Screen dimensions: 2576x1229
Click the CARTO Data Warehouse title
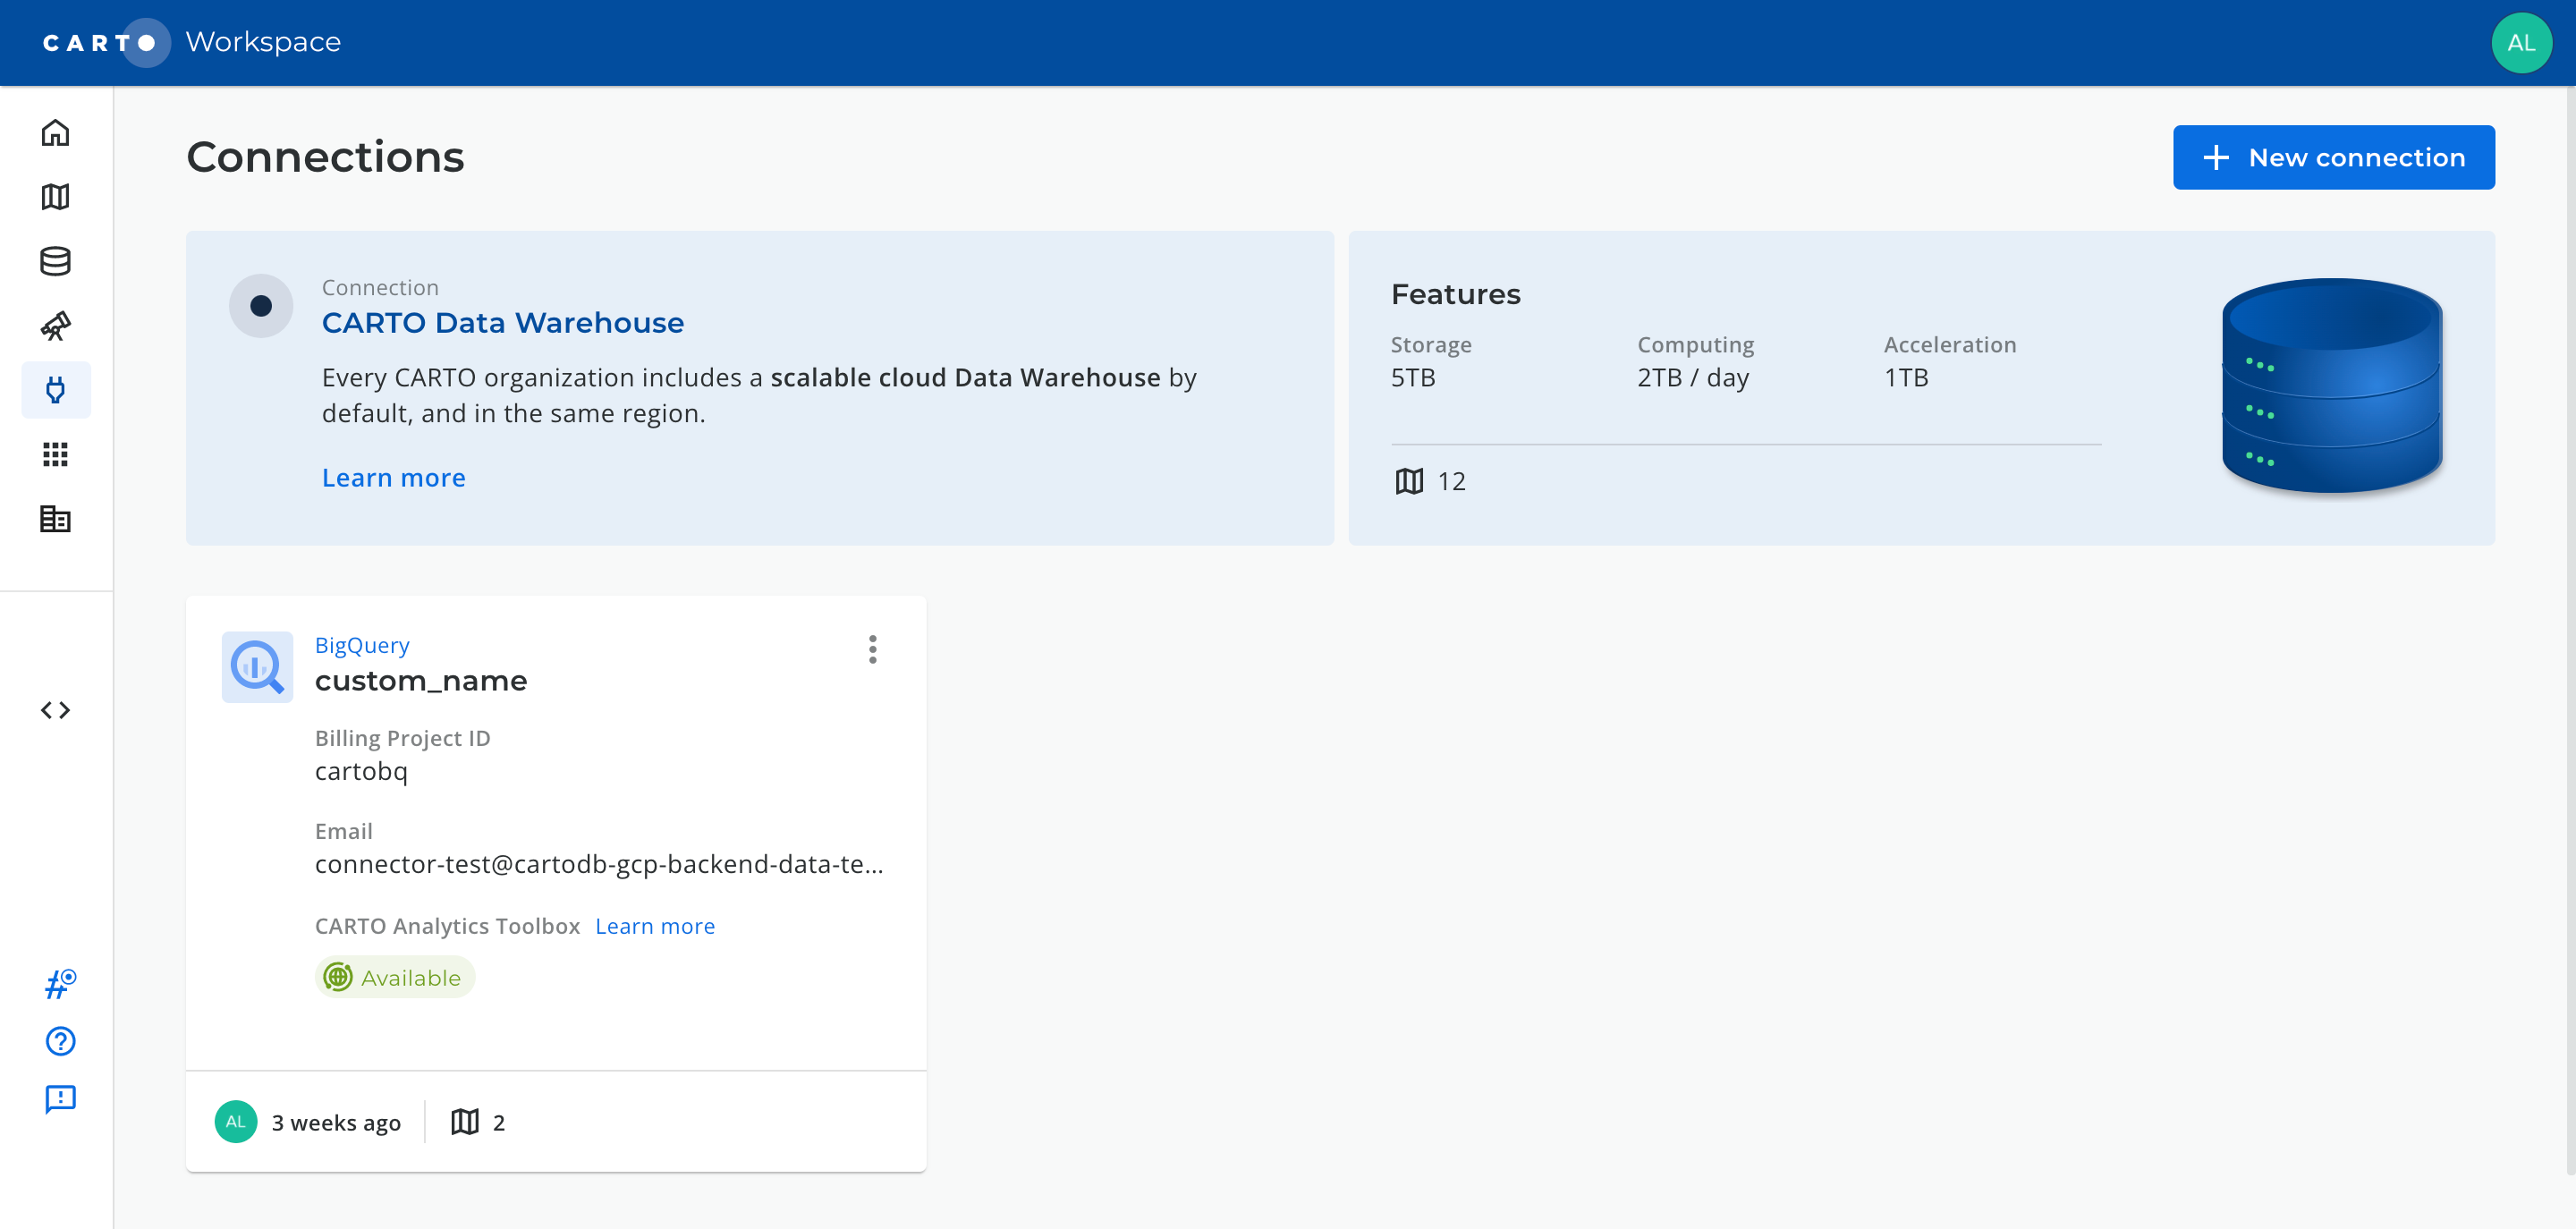click(503, 323)
